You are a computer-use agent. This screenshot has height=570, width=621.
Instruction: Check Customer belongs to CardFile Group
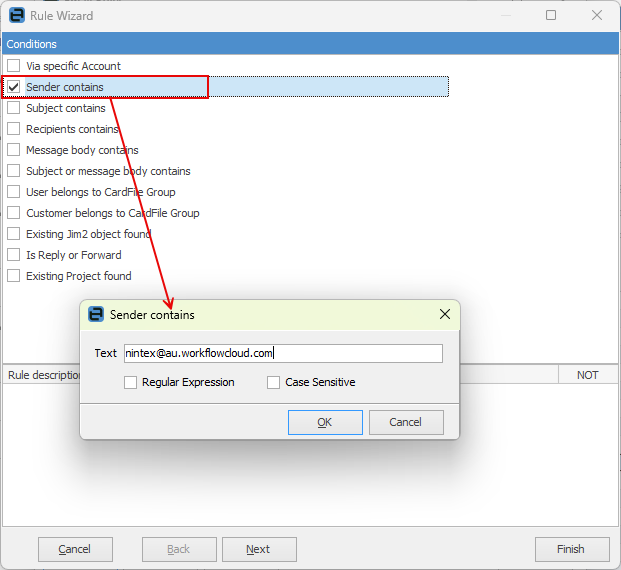coord(13,212)
